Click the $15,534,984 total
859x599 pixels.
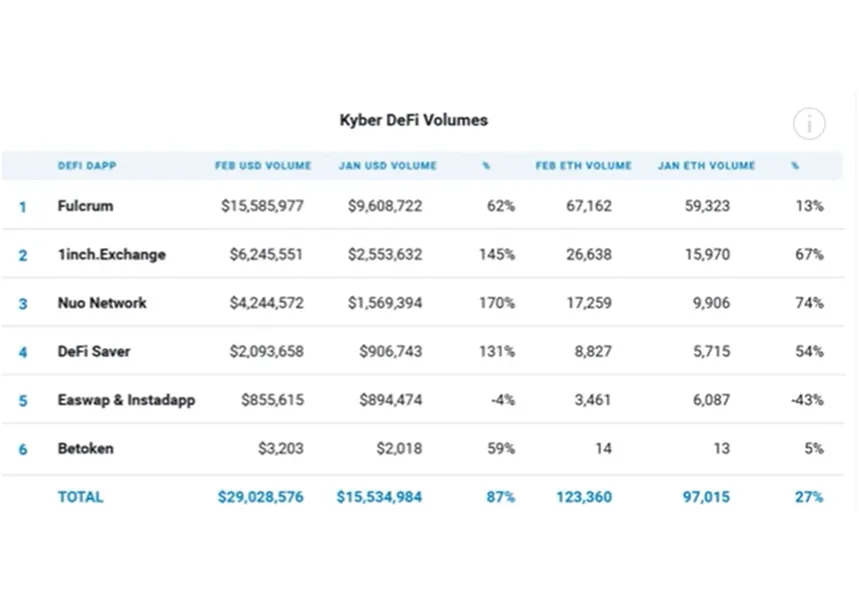(379, 497)
